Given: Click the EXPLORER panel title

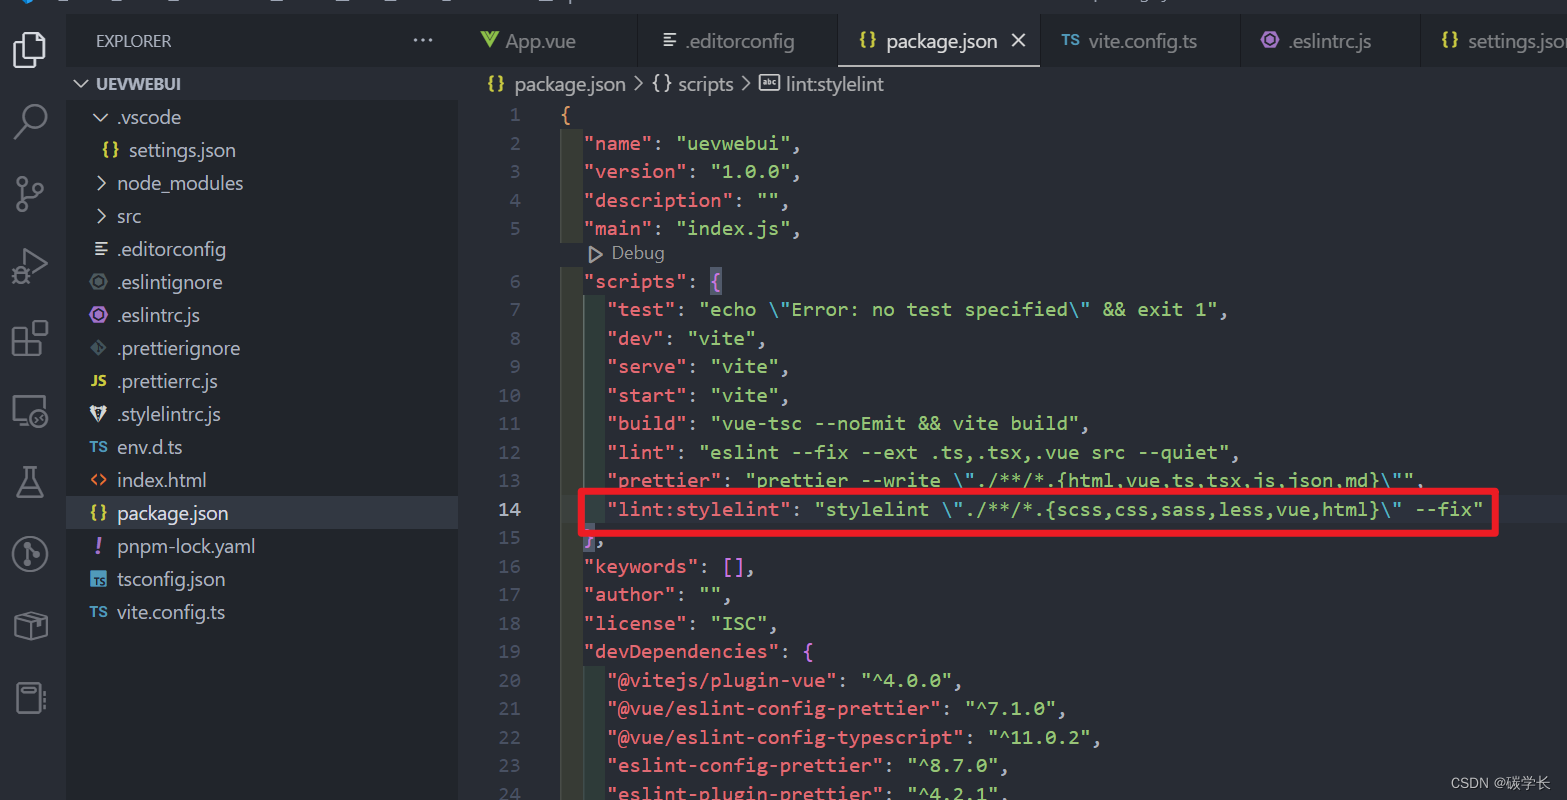Looking at the screenshot, I should point(134,41).
